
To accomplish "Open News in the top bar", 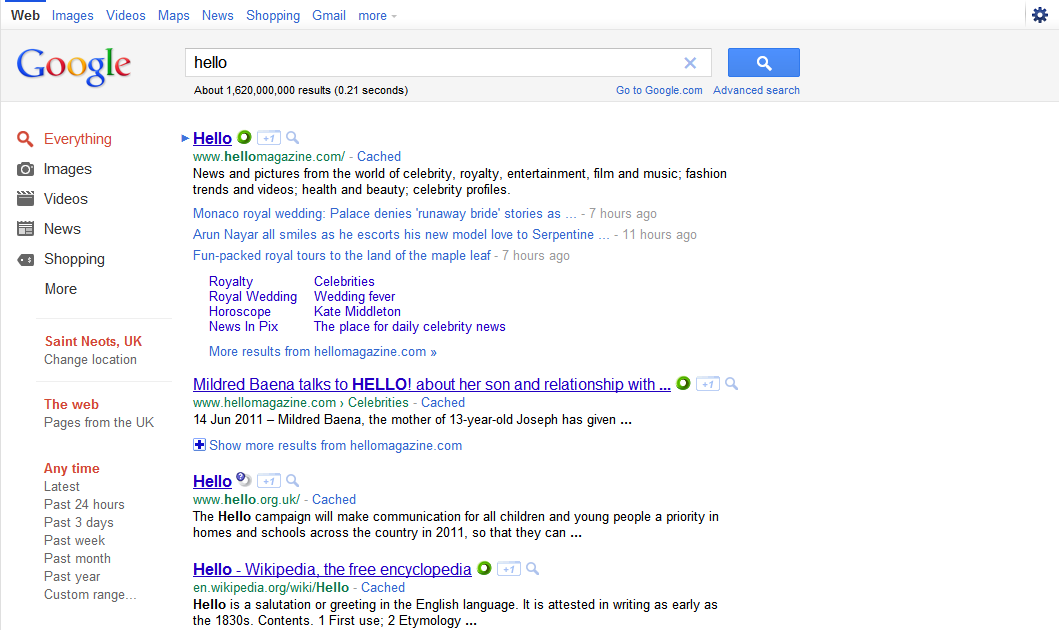I will tap(218, 16).
